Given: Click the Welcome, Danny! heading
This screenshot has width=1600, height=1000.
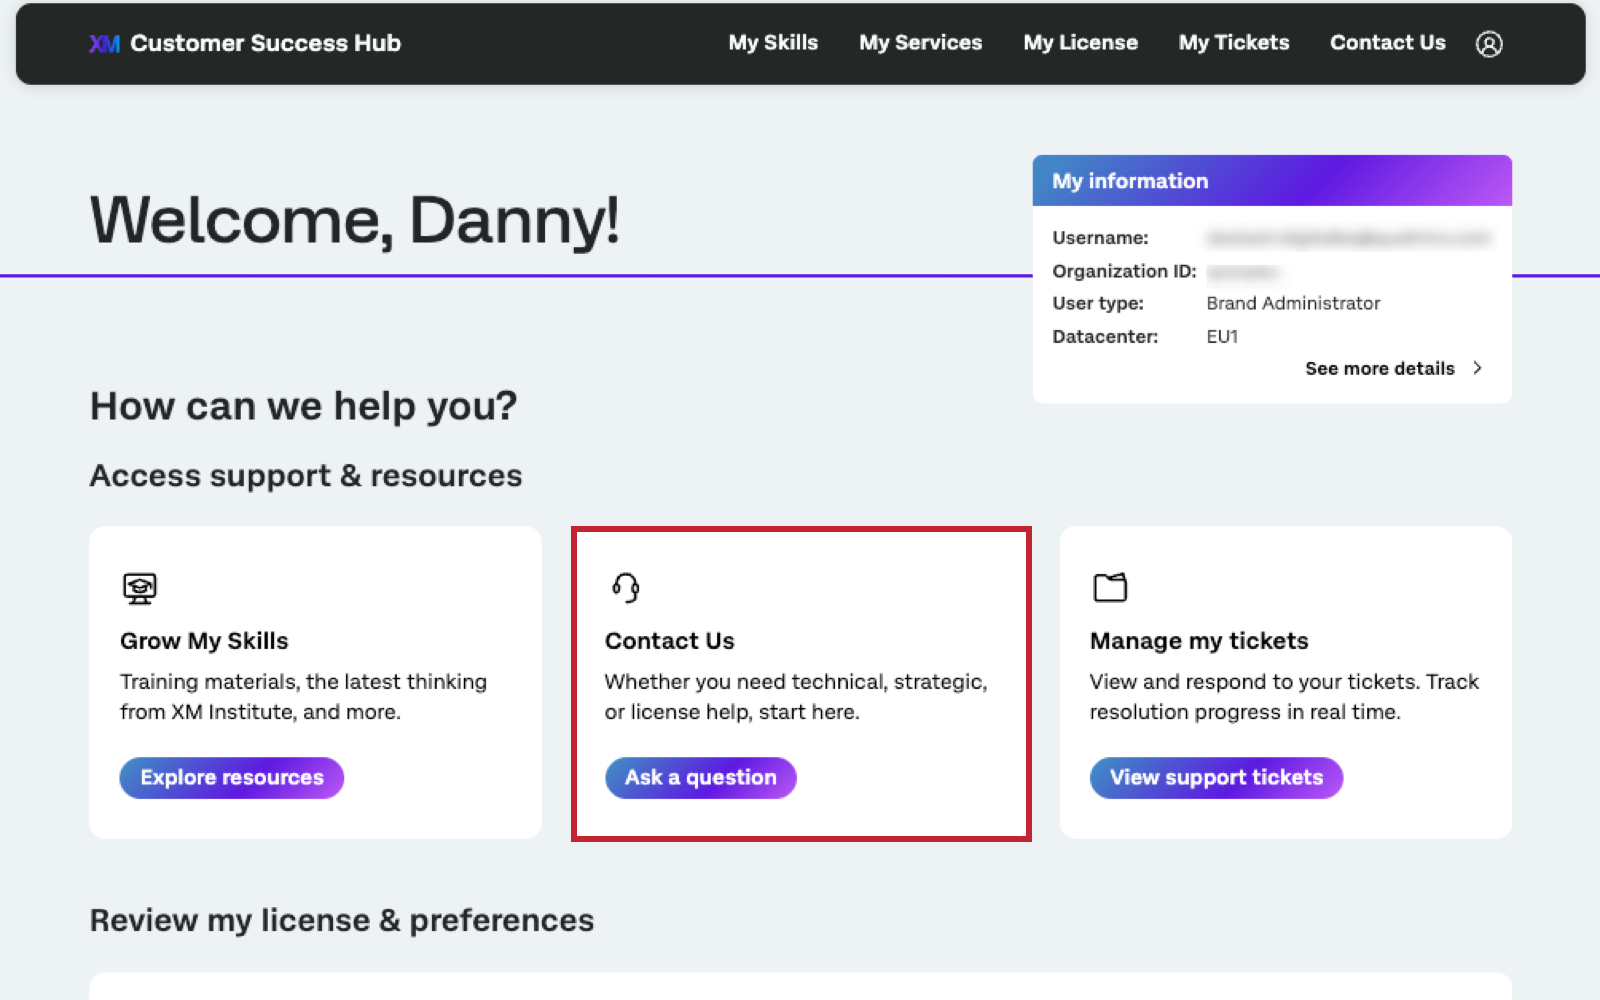Looking at the screenshot, I should (x=355, y=220).
